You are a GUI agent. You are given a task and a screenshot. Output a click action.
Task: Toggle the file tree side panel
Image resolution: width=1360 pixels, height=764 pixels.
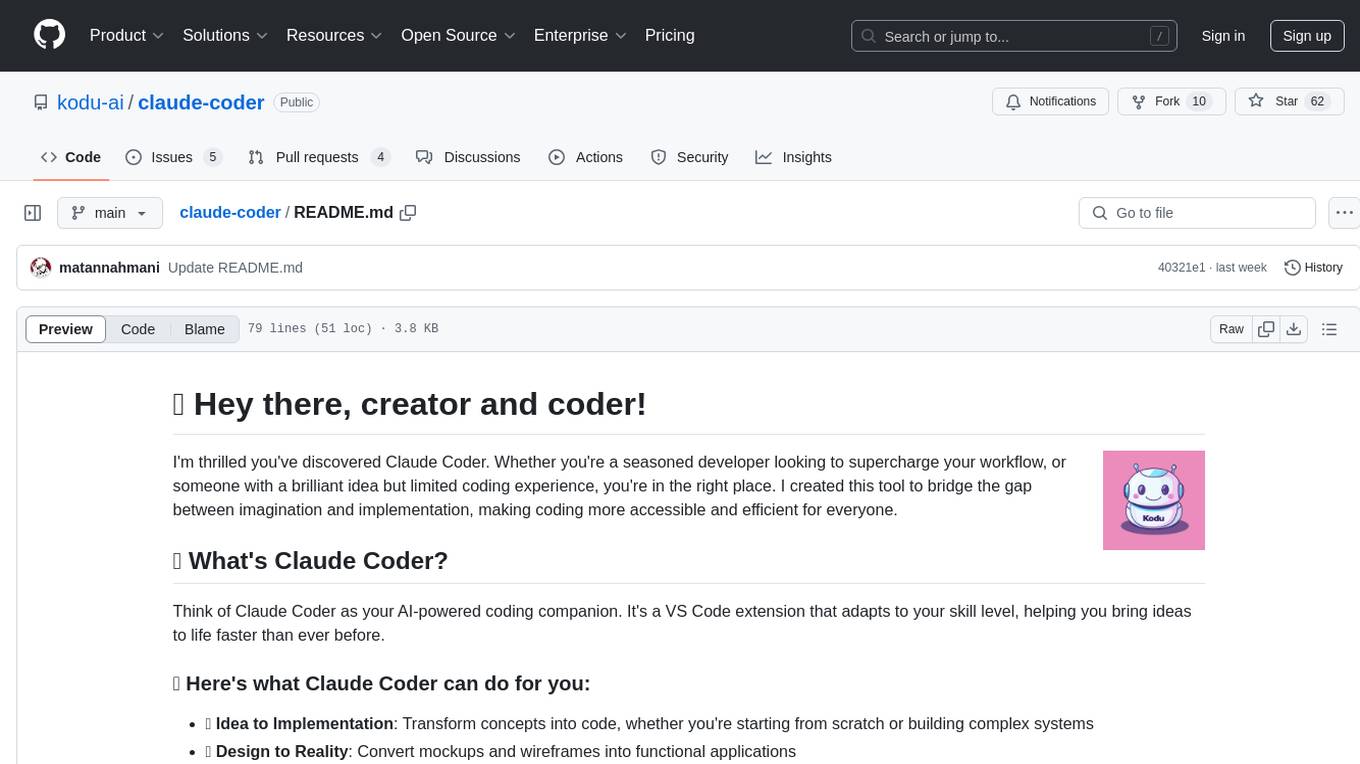(33, 213)
